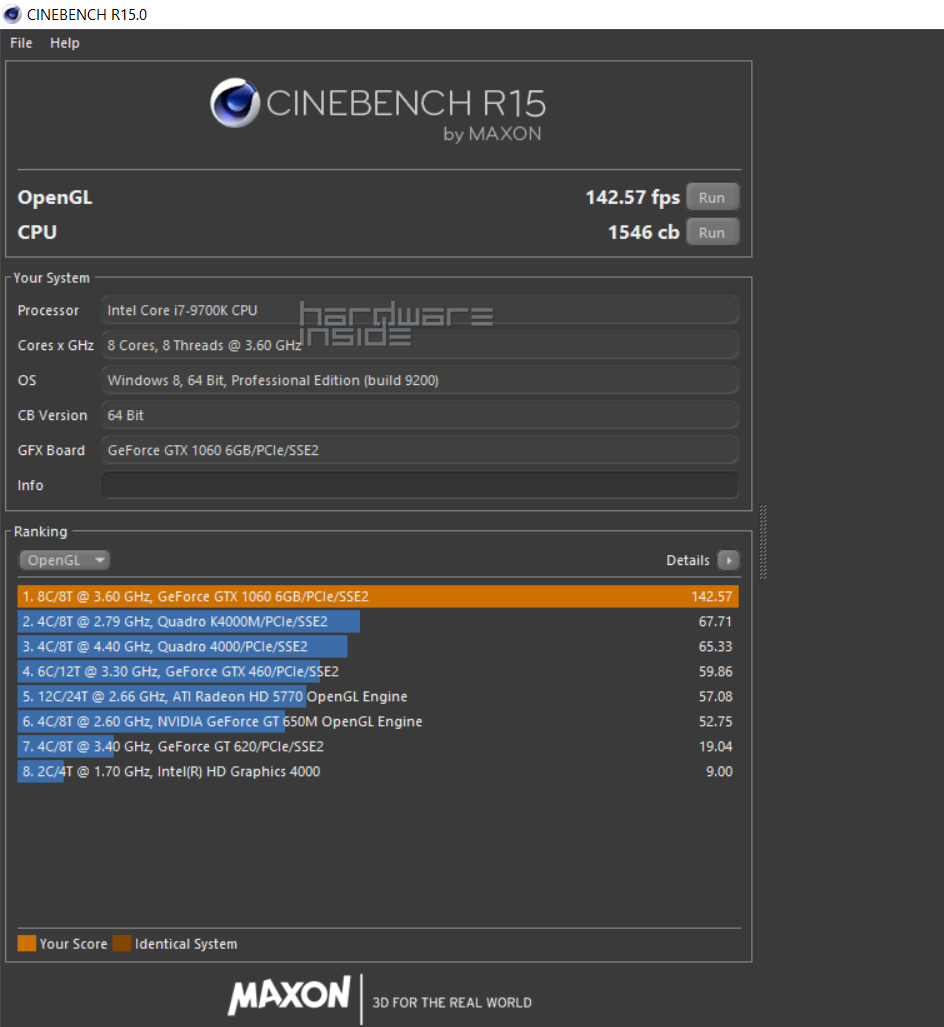Open the Help menu

click(64, 43)
